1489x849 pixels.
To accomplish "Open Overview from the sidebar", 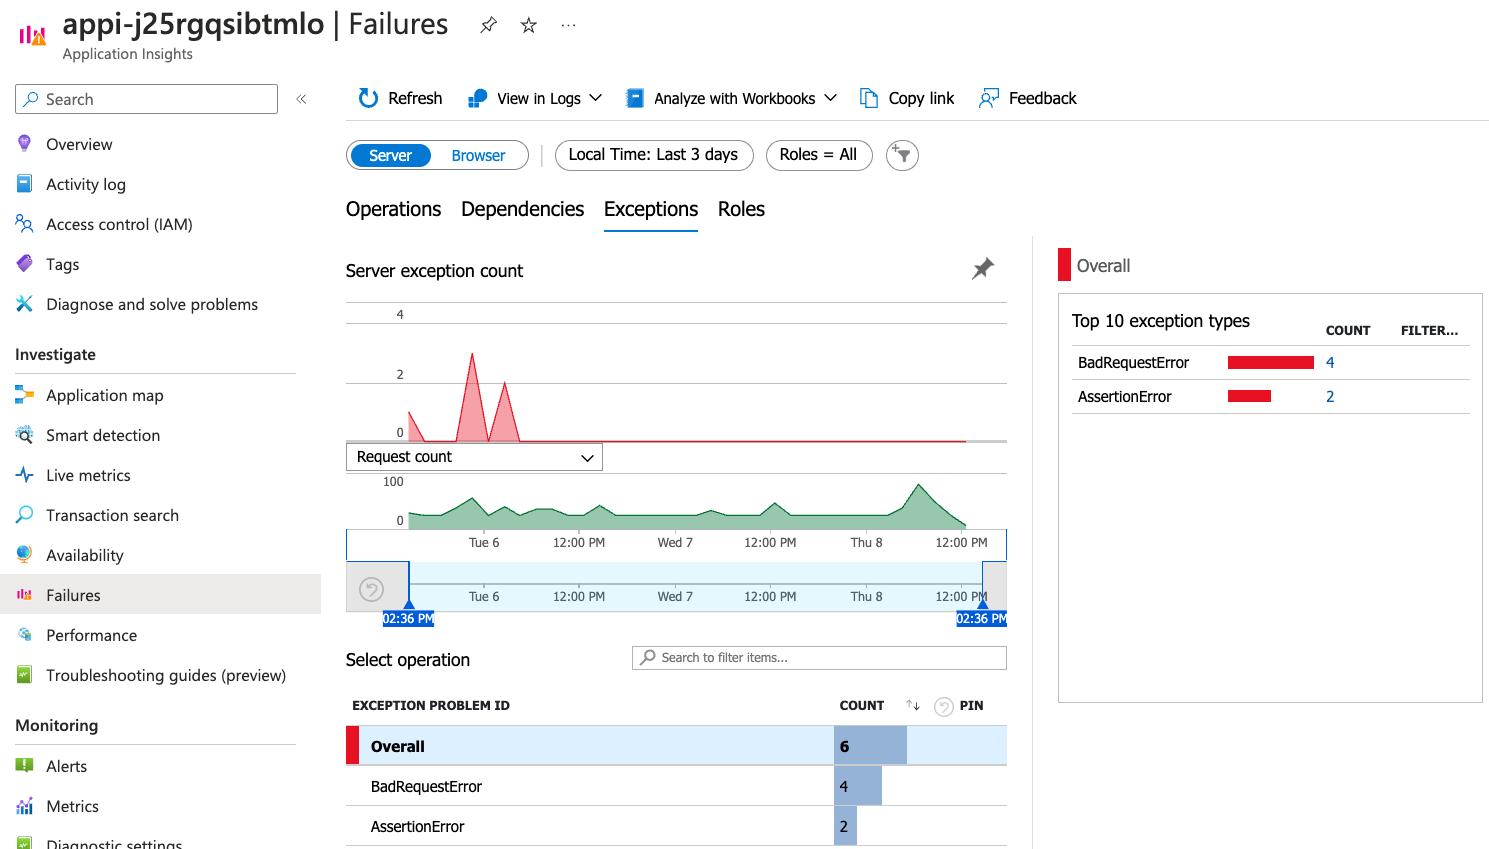I will (x=79, y=144).
